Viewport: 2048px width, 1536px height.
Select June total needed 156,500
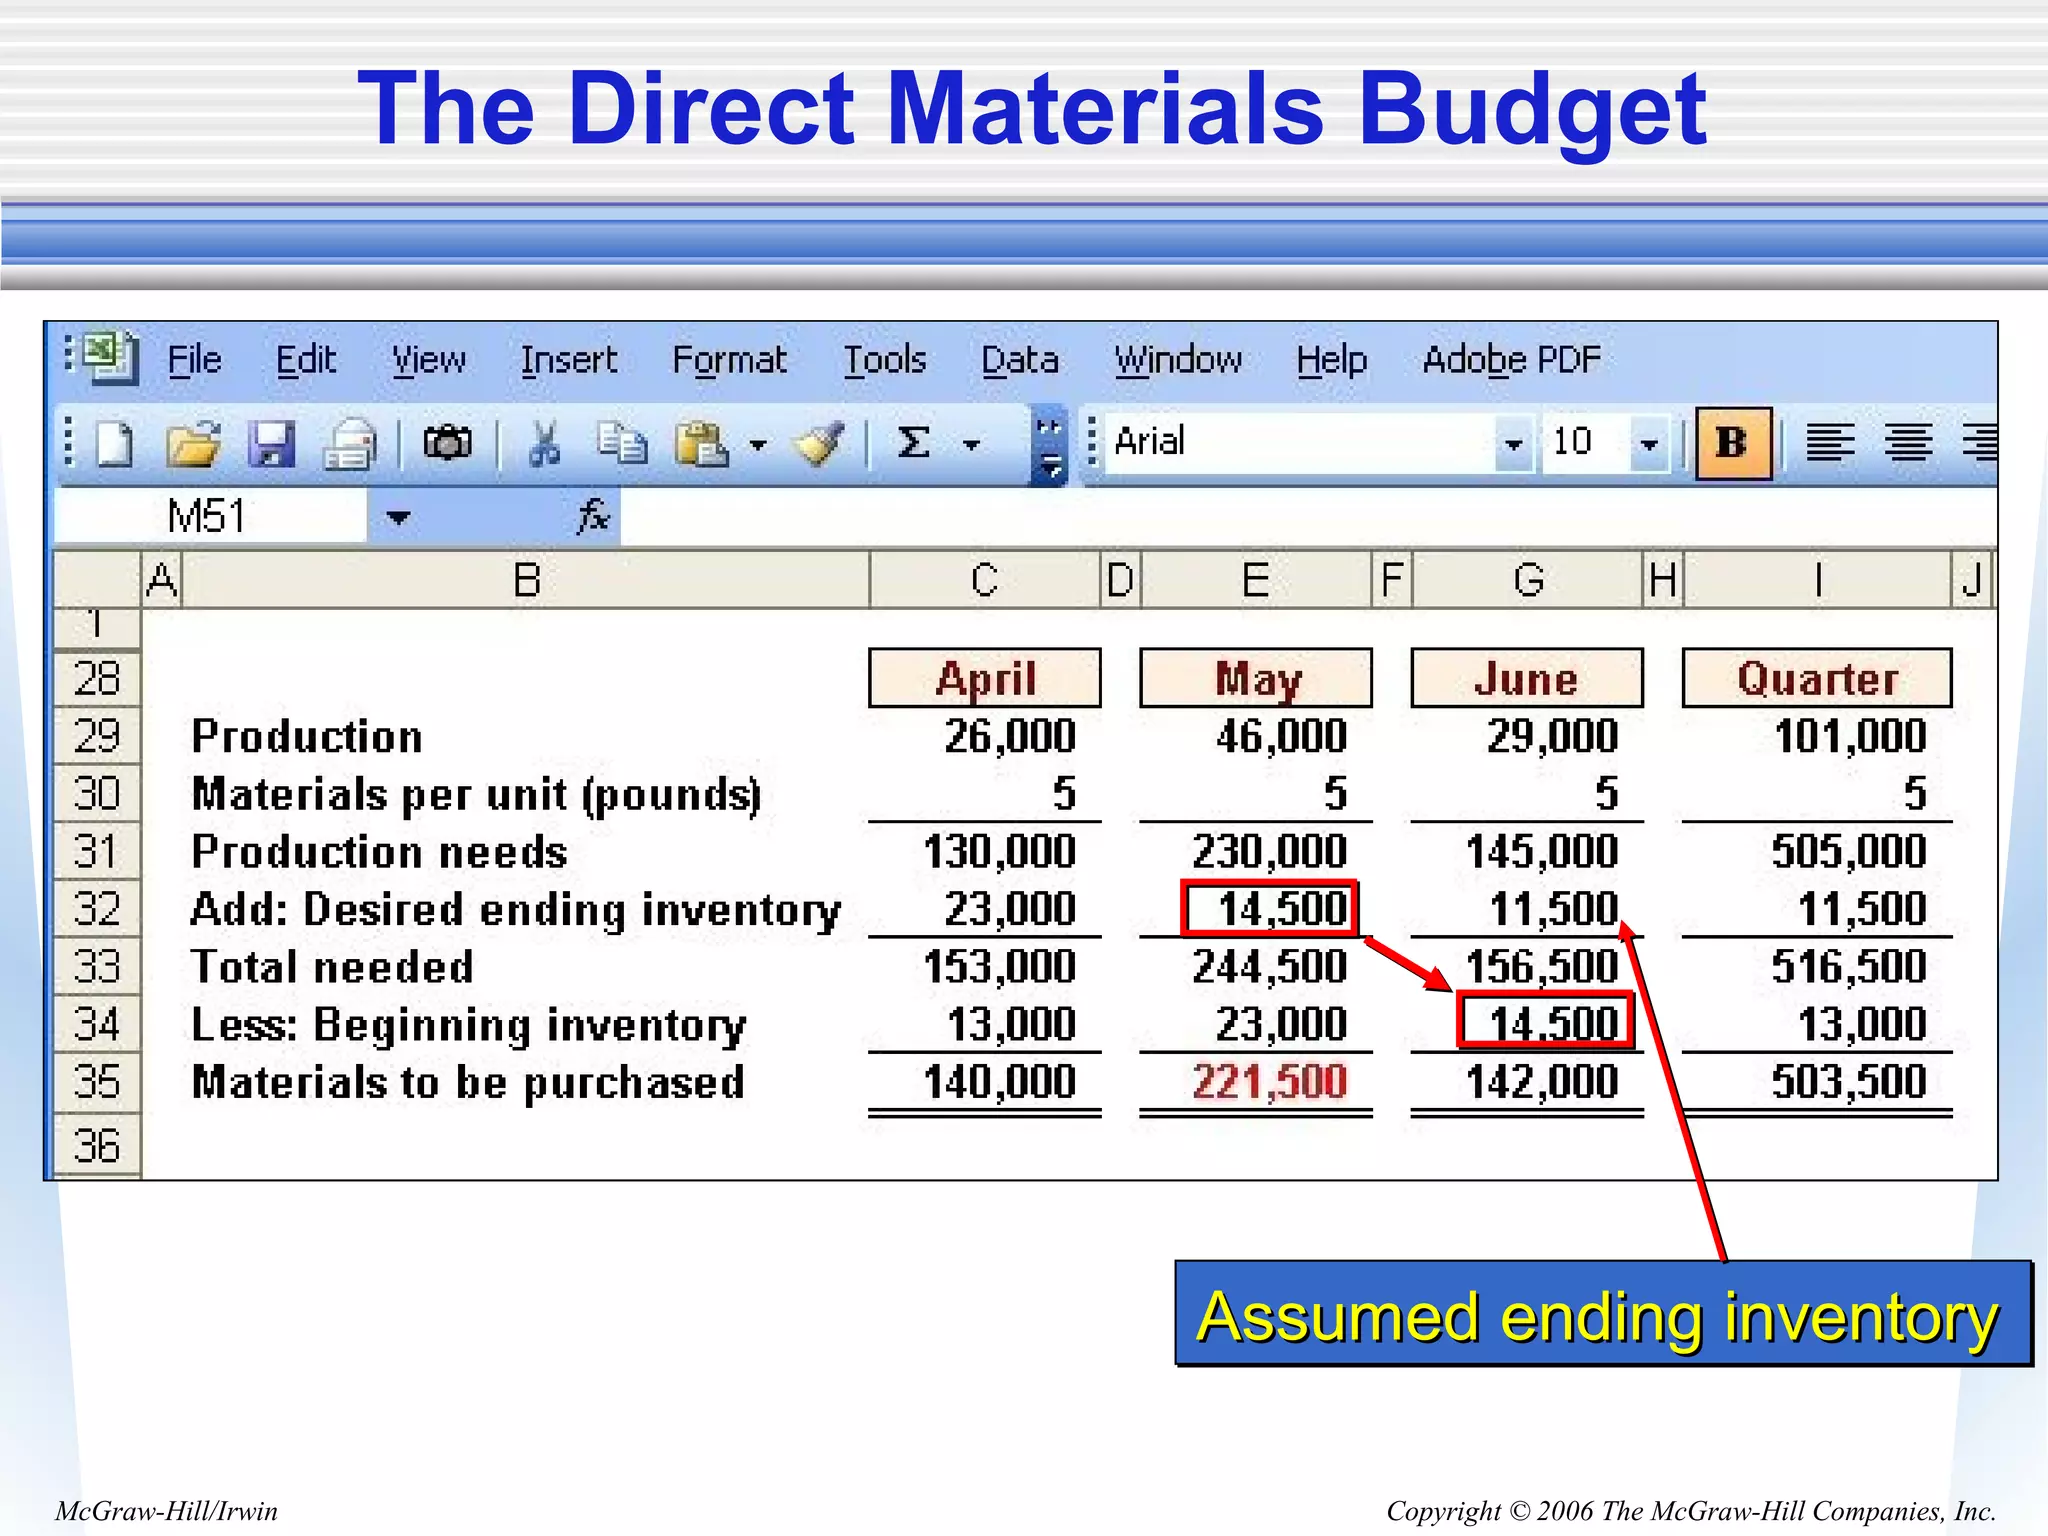1541,967
